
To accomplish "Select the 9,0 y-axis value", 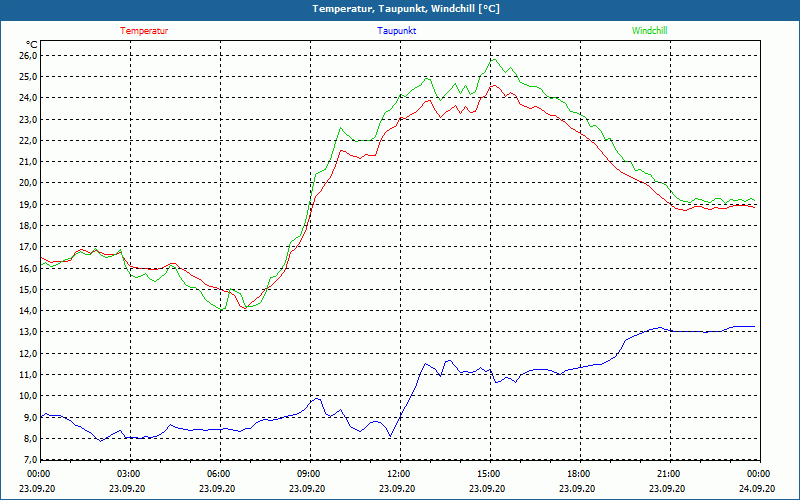I will point(30,417).
